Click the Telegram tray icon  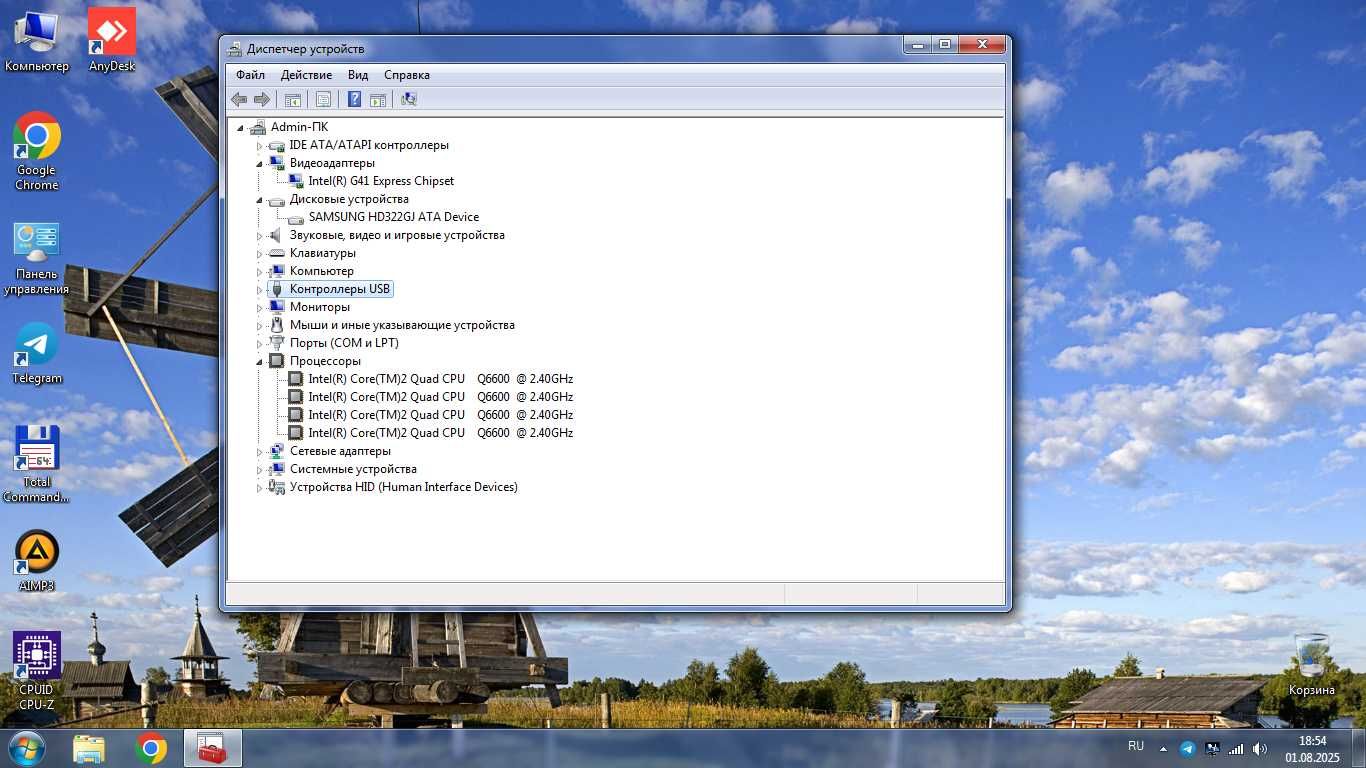[1188, 748]
